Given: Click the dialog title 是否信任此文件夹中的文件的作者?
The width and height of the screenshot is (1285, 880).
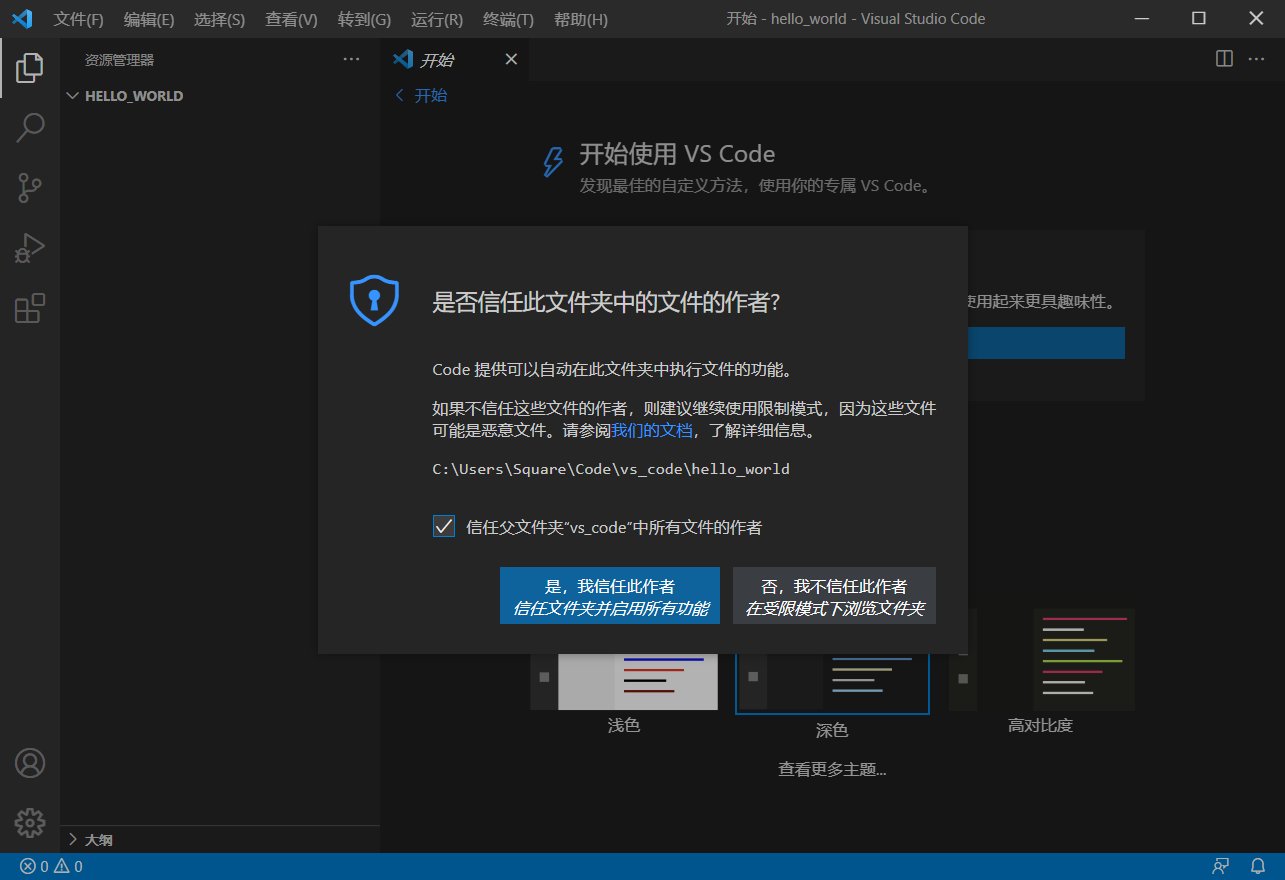Looking at the screenshot, I should [x=605, y=303].
